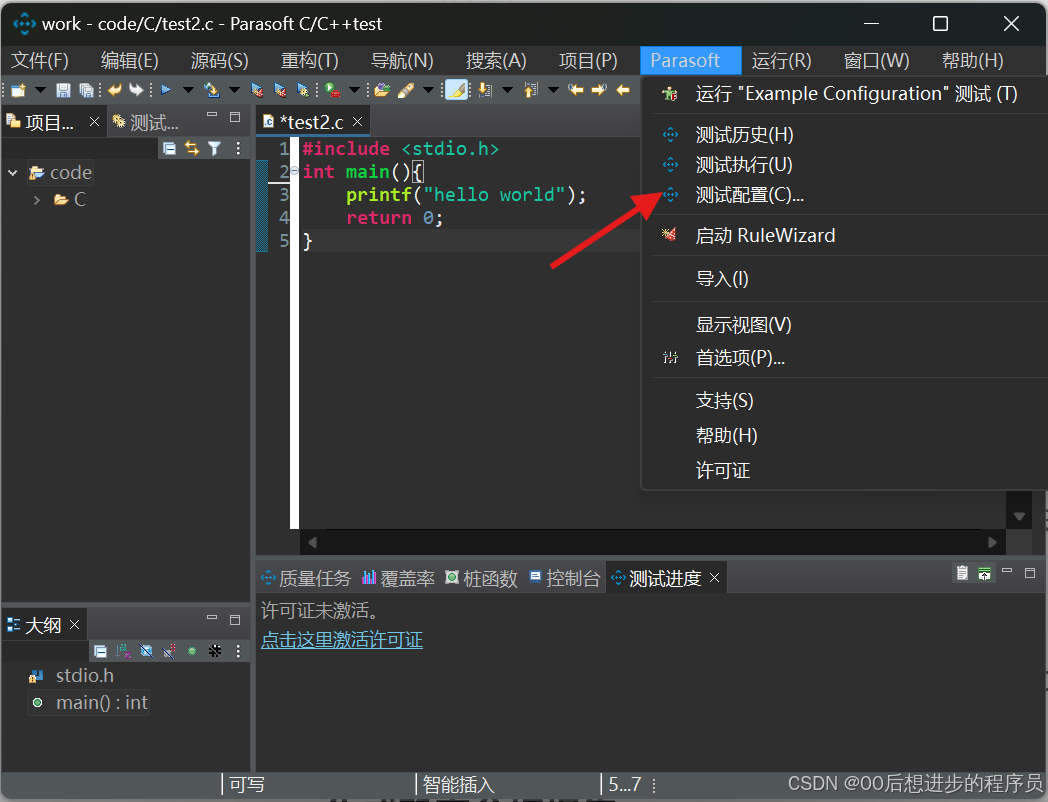Click the Previous annotation up-arrow icon

click(531, 90)
